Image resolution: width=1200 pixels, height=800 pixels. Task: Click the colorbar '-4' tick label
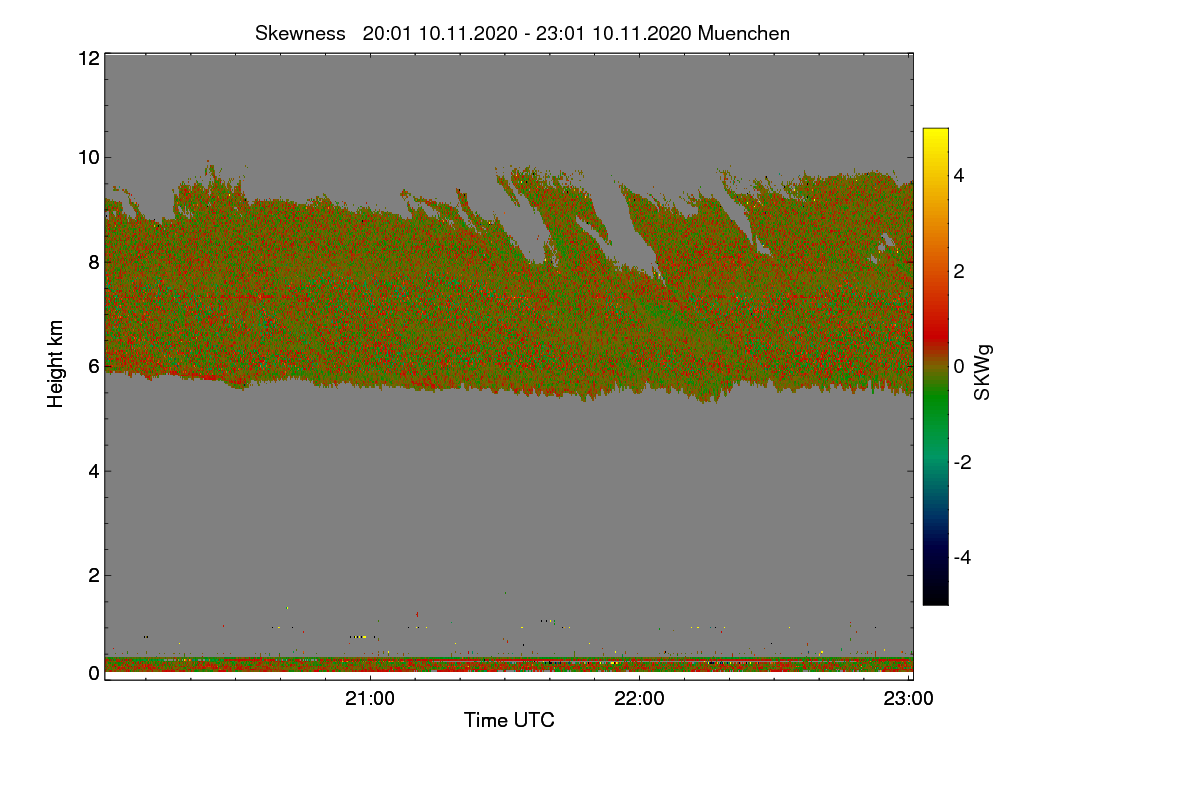coord(962,557)
